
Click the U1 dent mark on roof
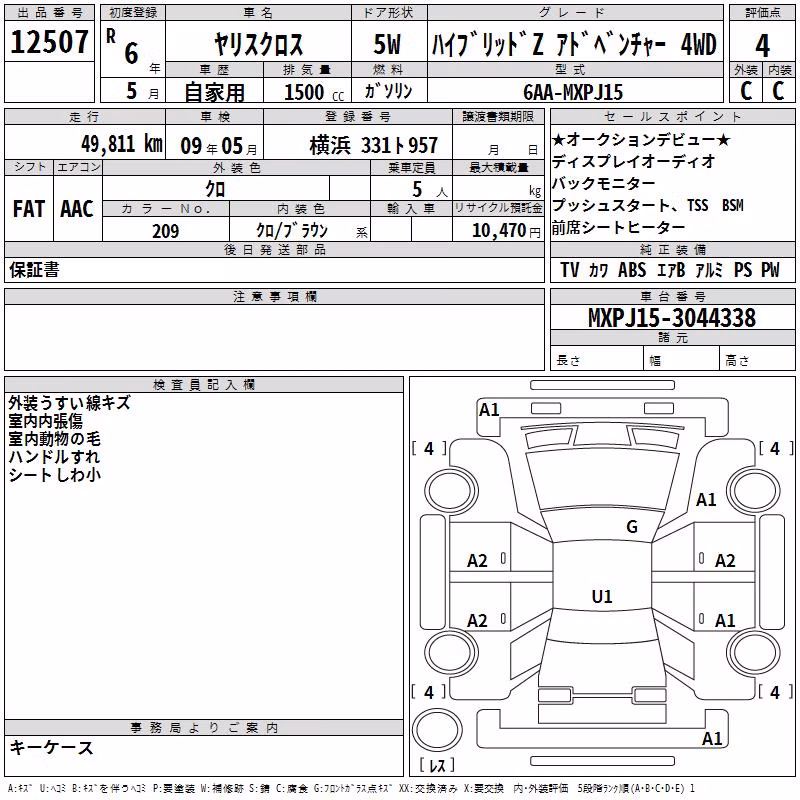tap(602, 596)
